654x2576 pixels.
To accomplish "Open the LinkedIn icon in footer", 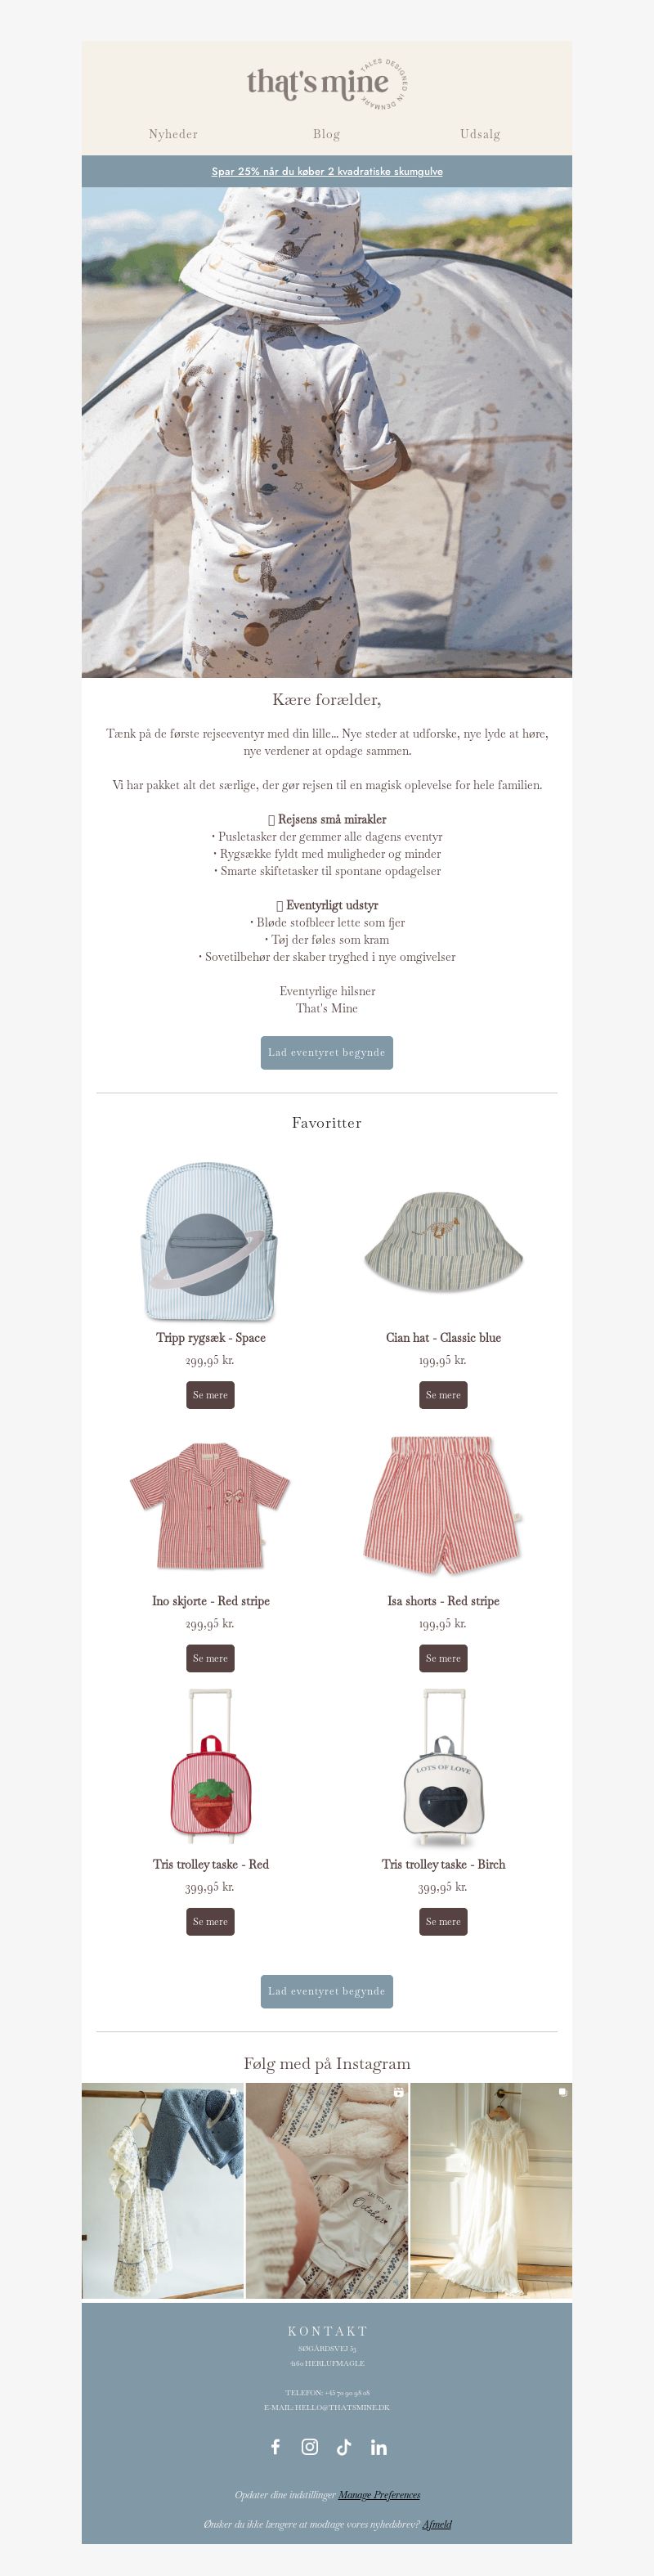I will [x=378, y=2446].
